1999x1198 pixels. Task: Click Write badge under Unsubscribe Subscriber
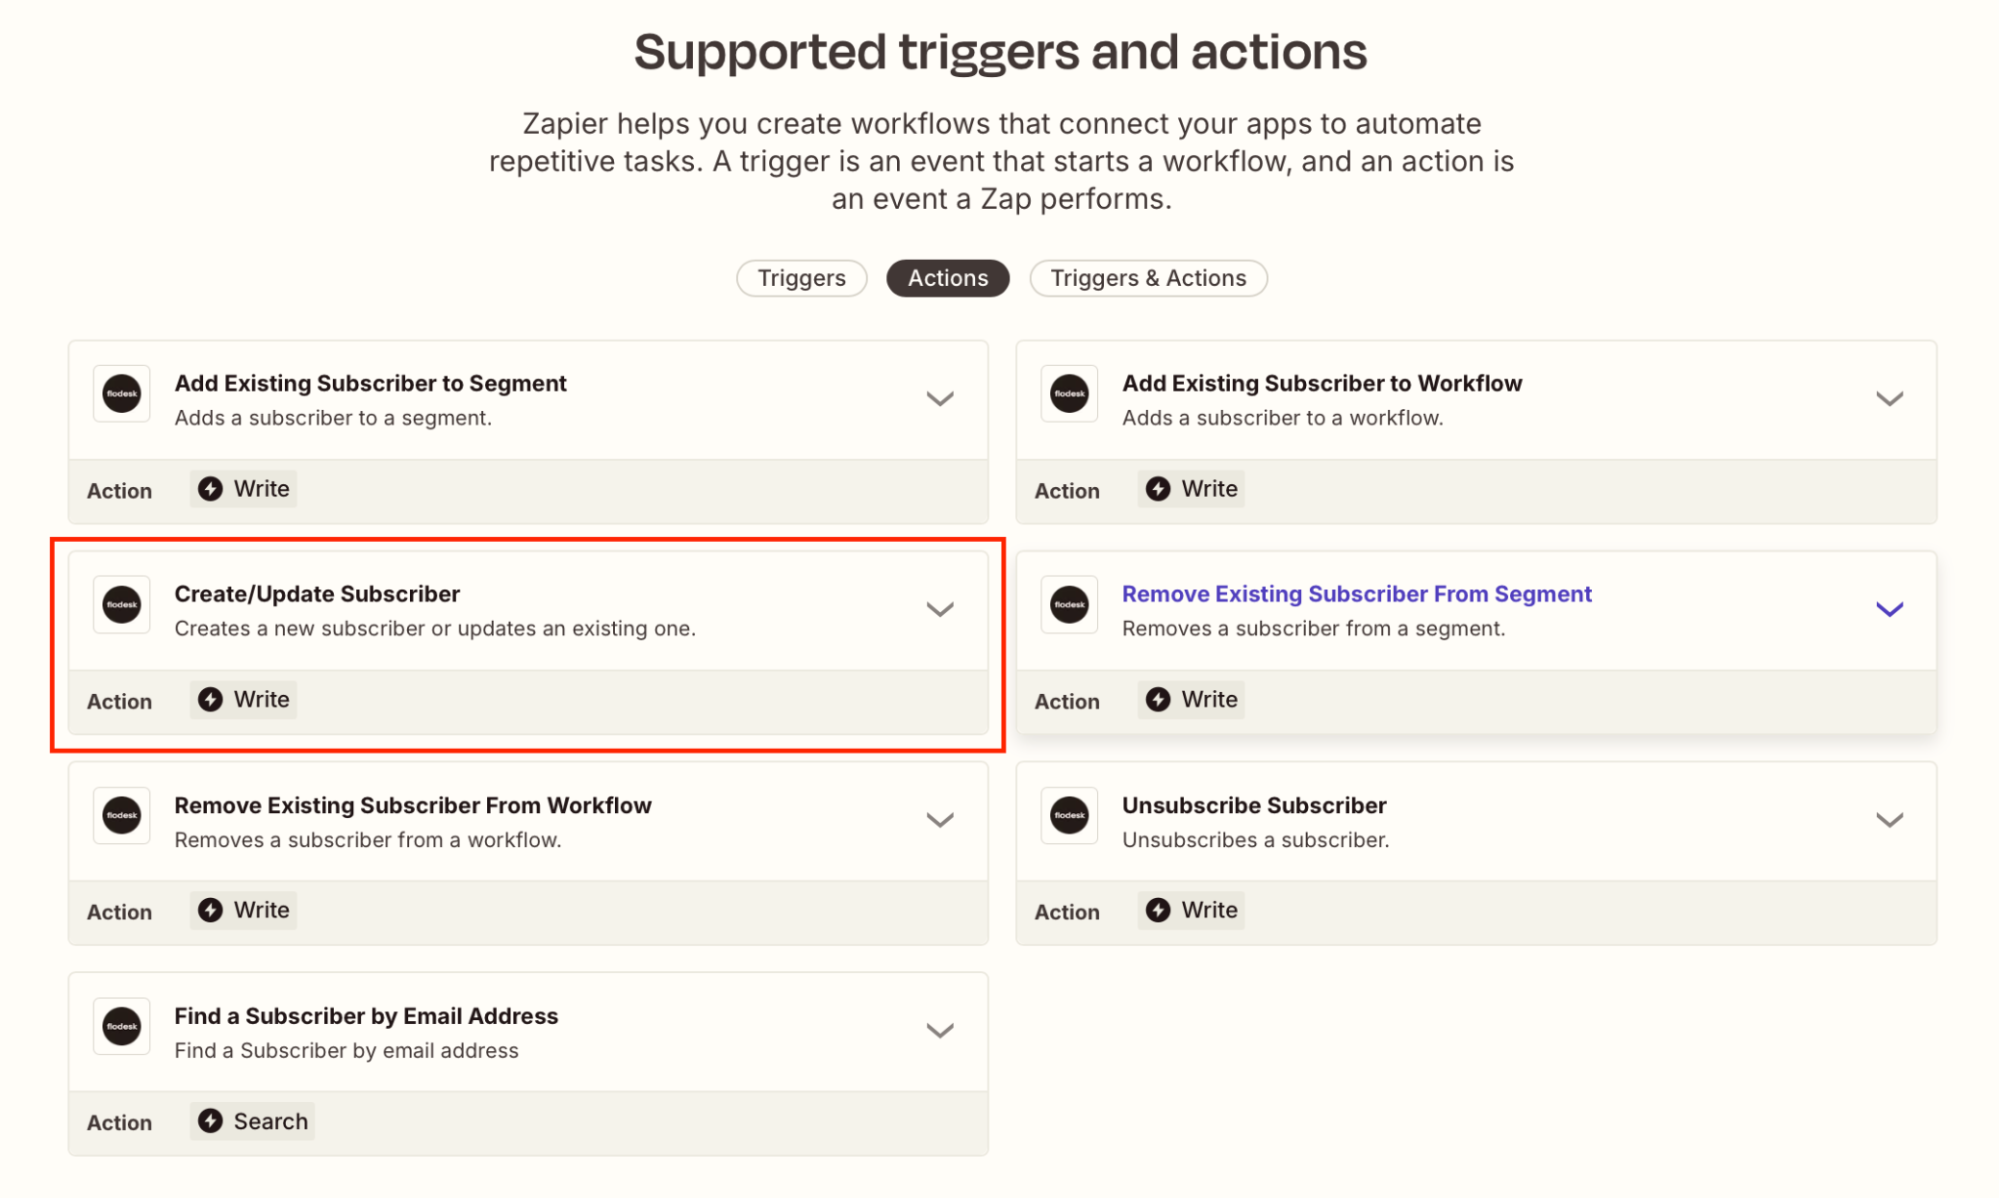point(1191,910)
